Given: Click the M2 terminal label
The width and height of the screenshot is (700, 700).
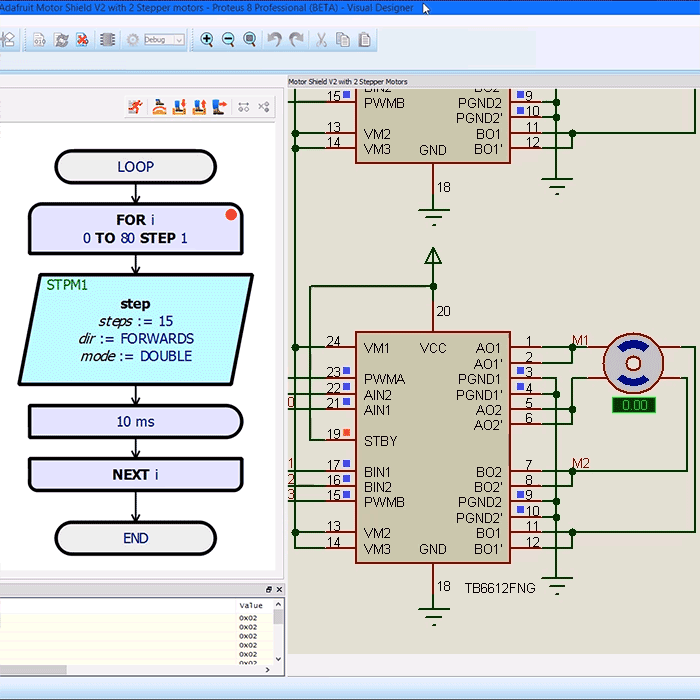Looking at the screenshot, I should 581,463.
